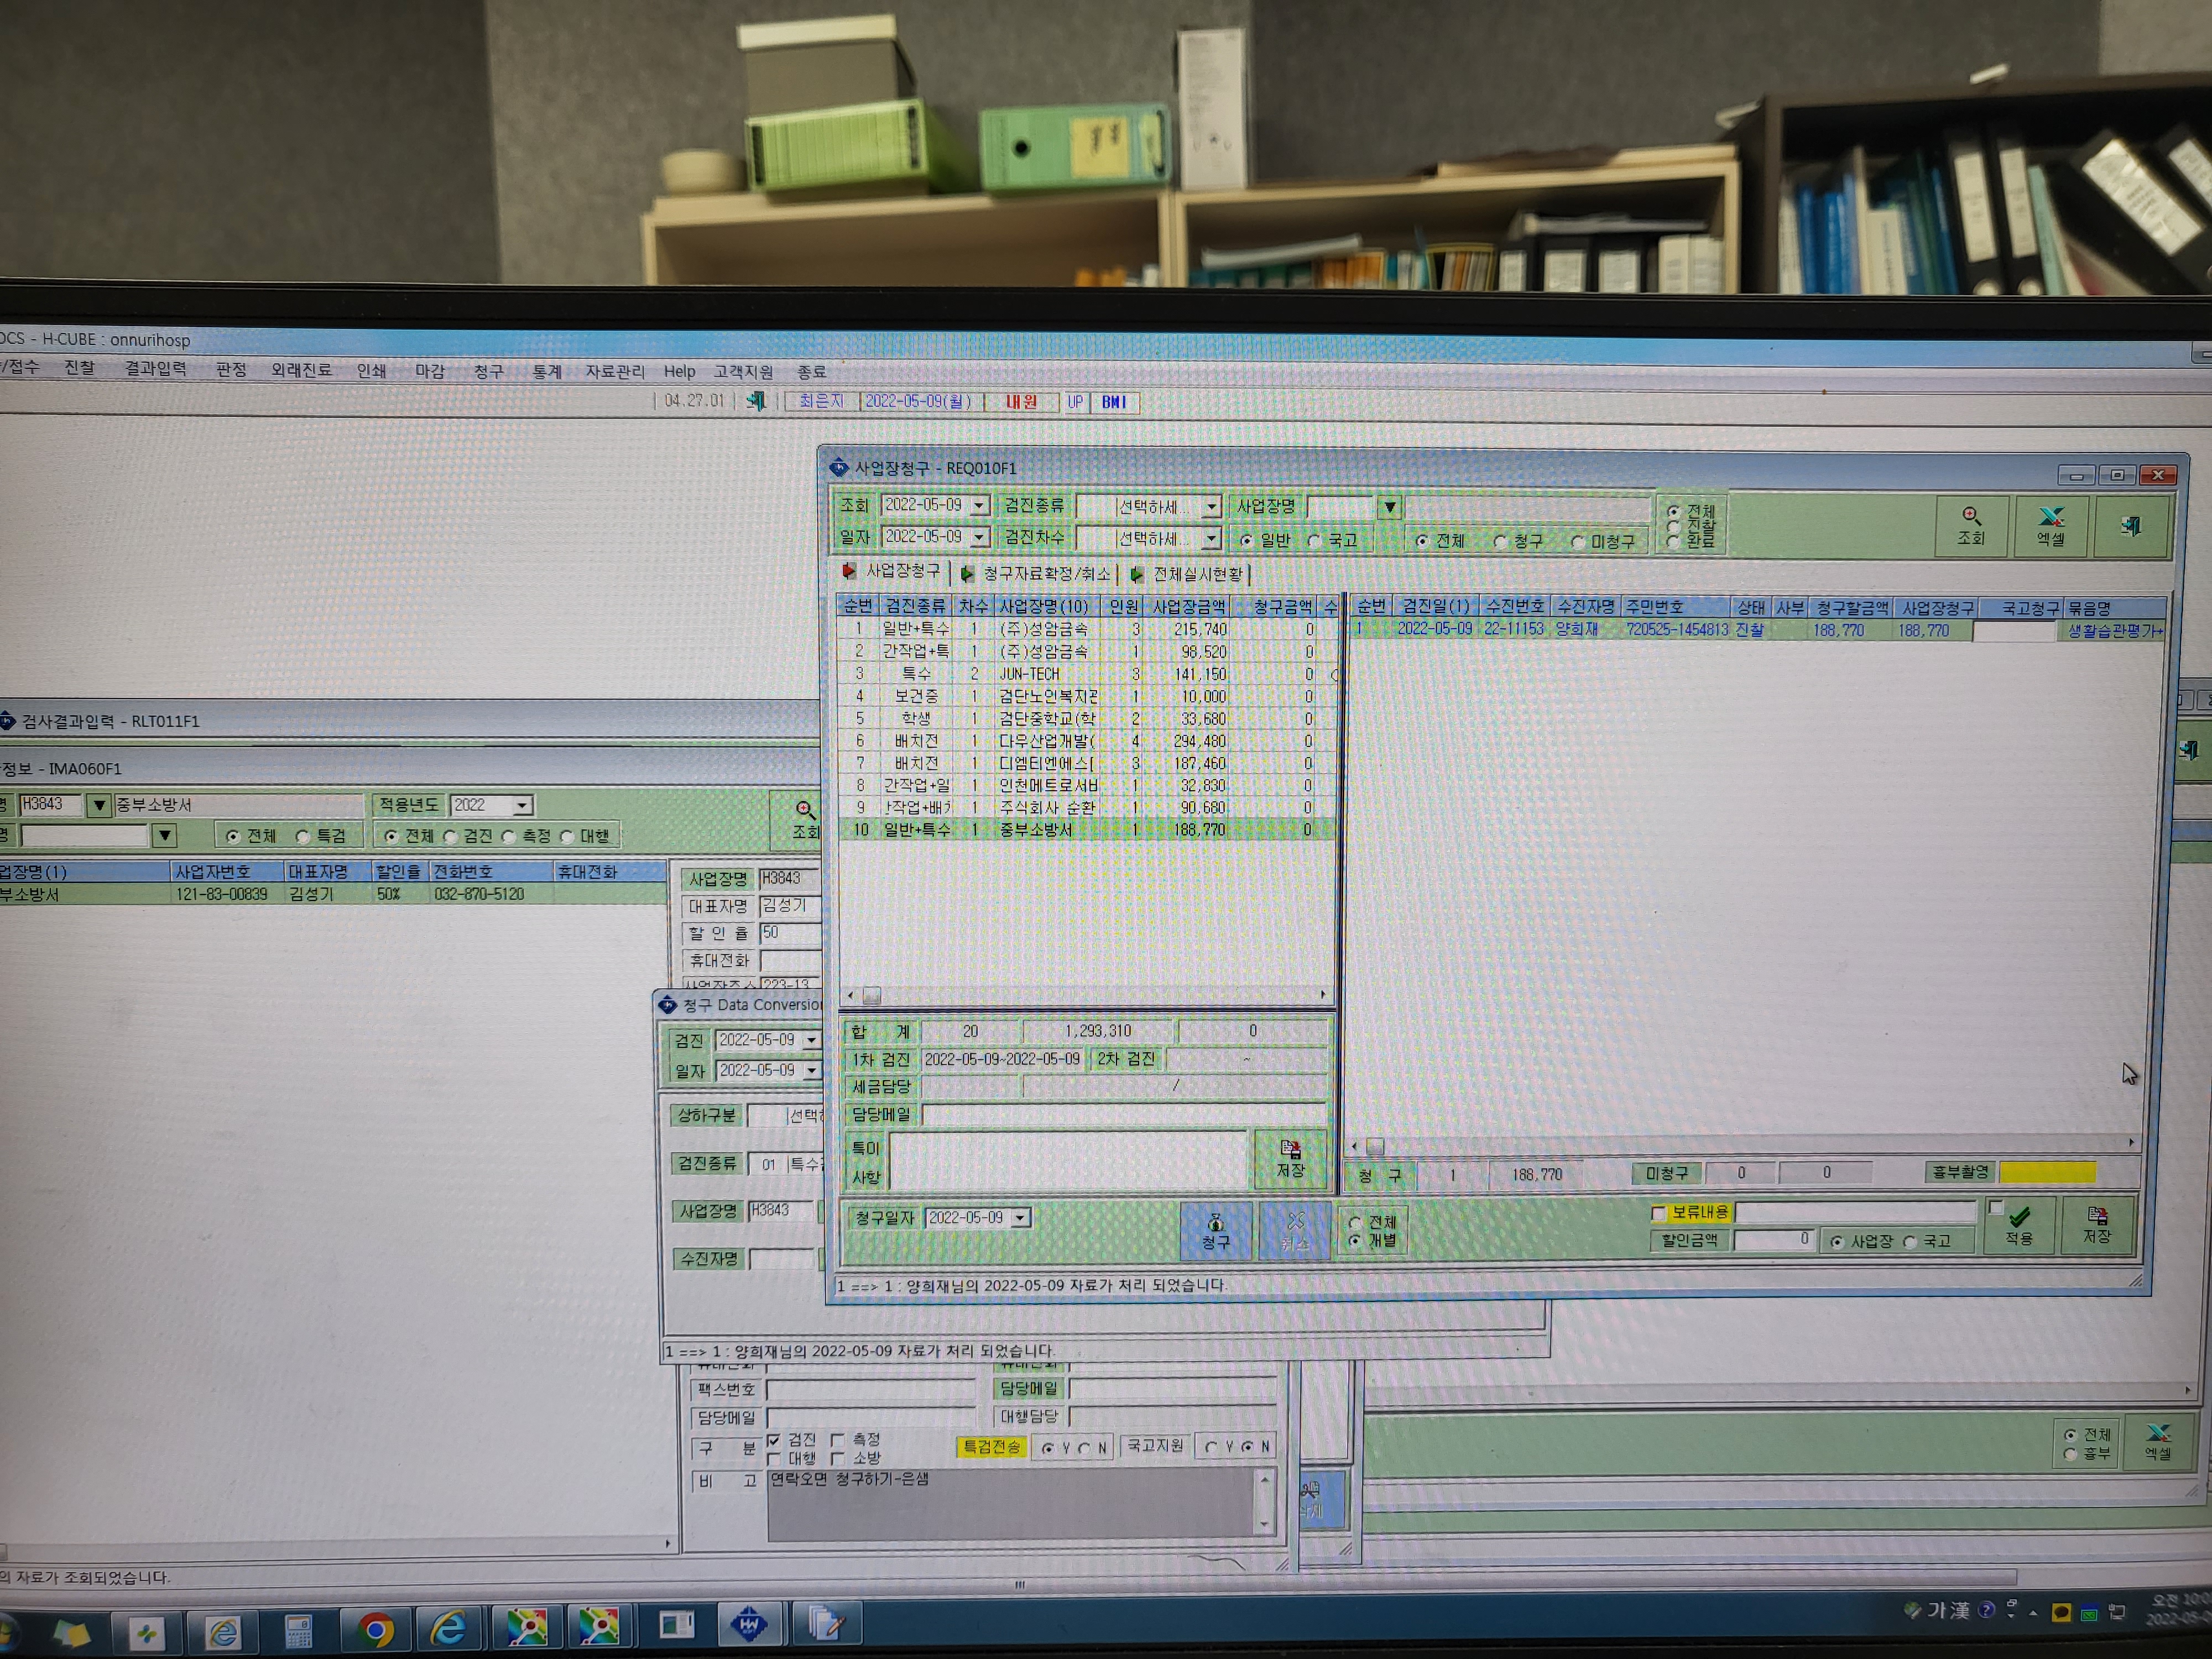Open the 통계 menu in menu bar
The width and height of the screenshot is (2212, 1659).
546,371
